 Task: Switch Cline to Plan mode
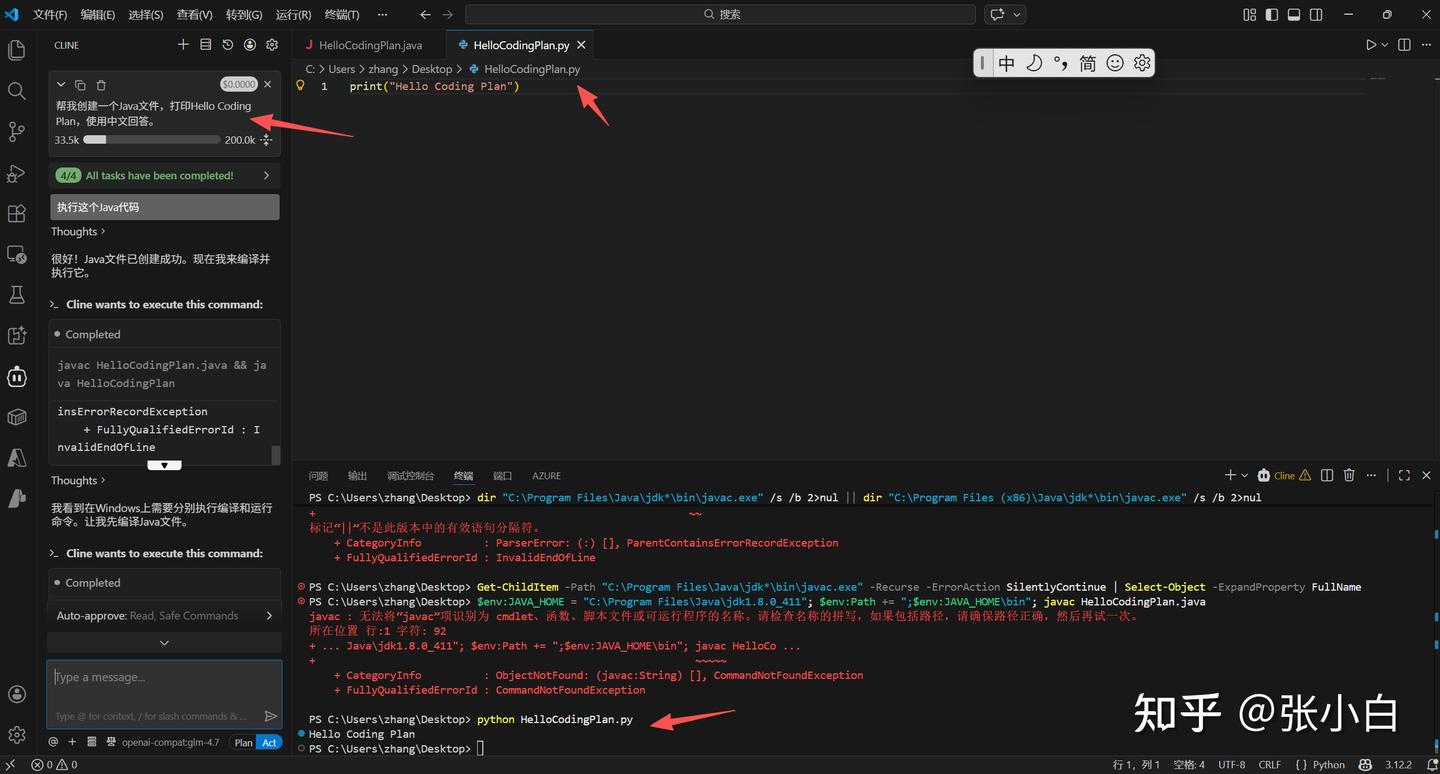pyautogui.click(x=243, y=742)
